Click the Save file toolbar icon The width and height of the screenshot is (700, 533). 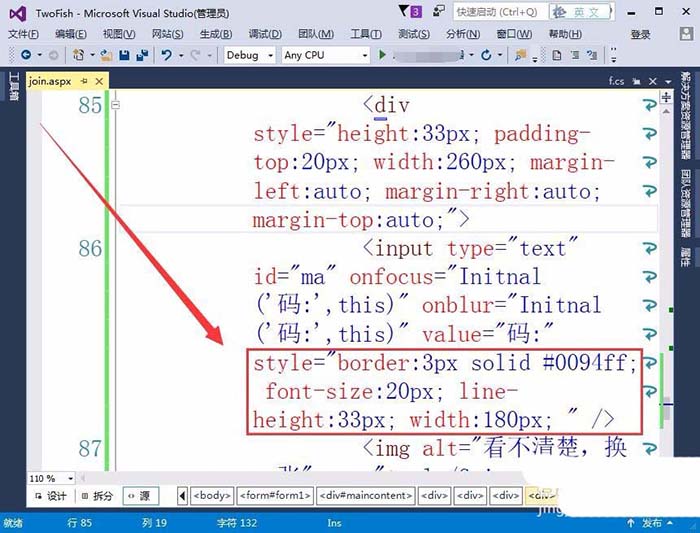[x=124, y=55]
